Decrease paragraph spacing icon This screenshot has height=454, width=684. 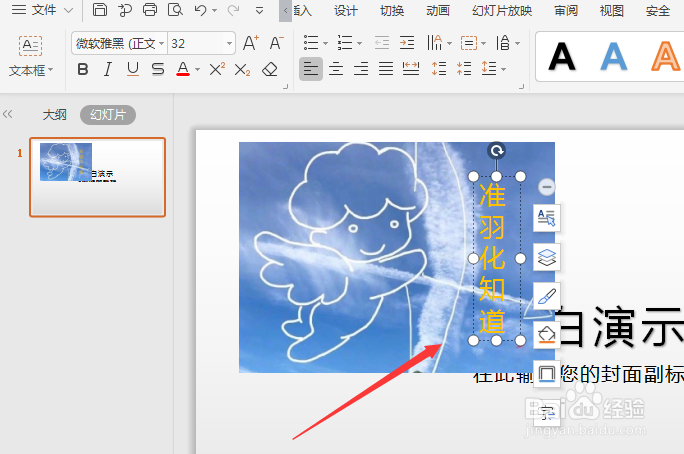[464, 69]
